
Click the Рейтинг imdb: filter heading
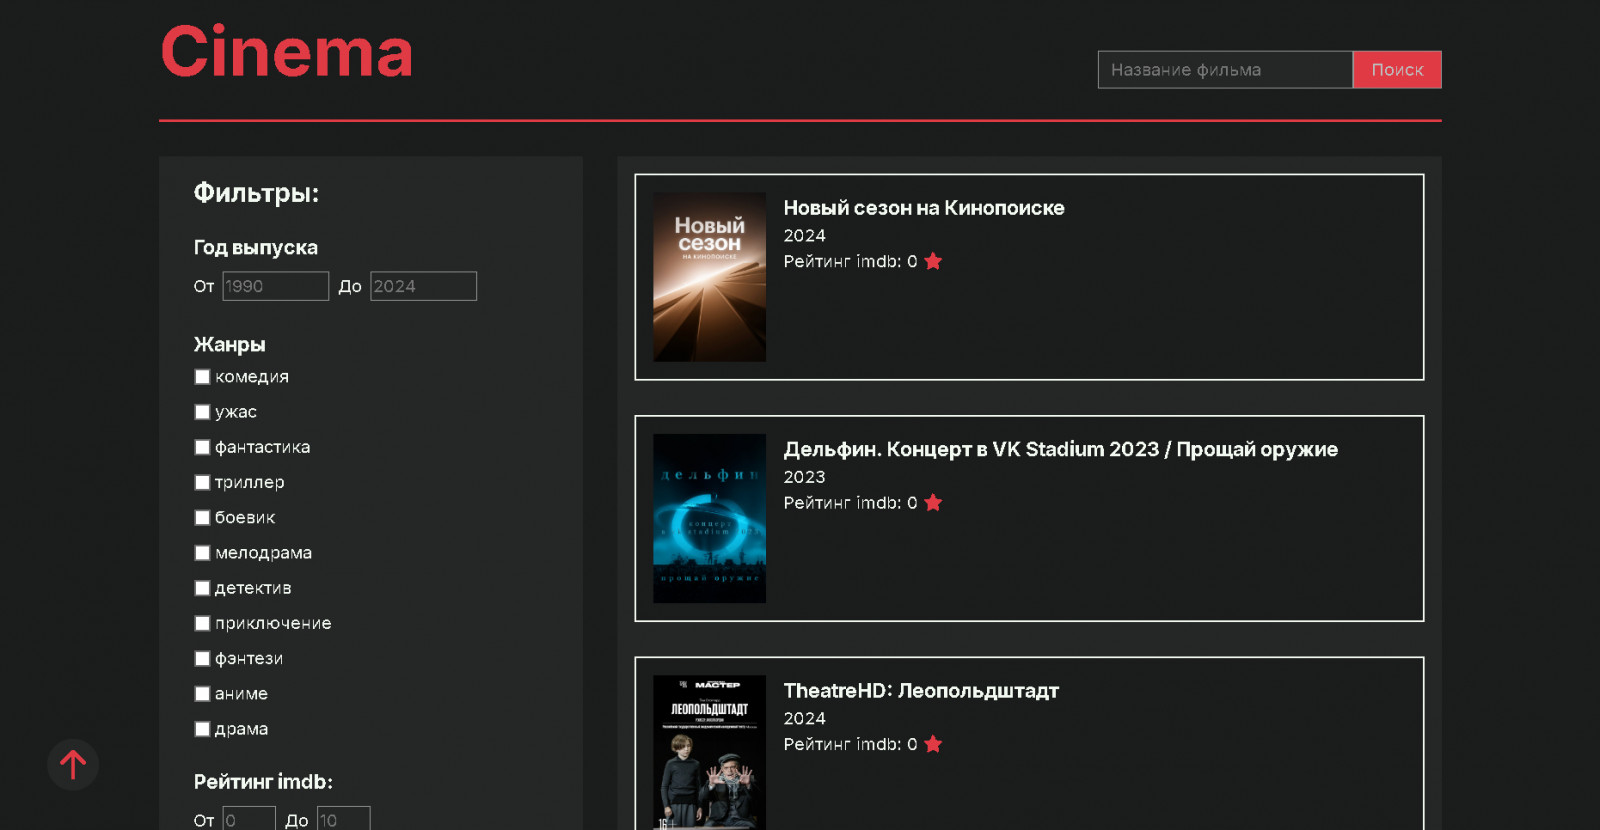tap(263, 782)
